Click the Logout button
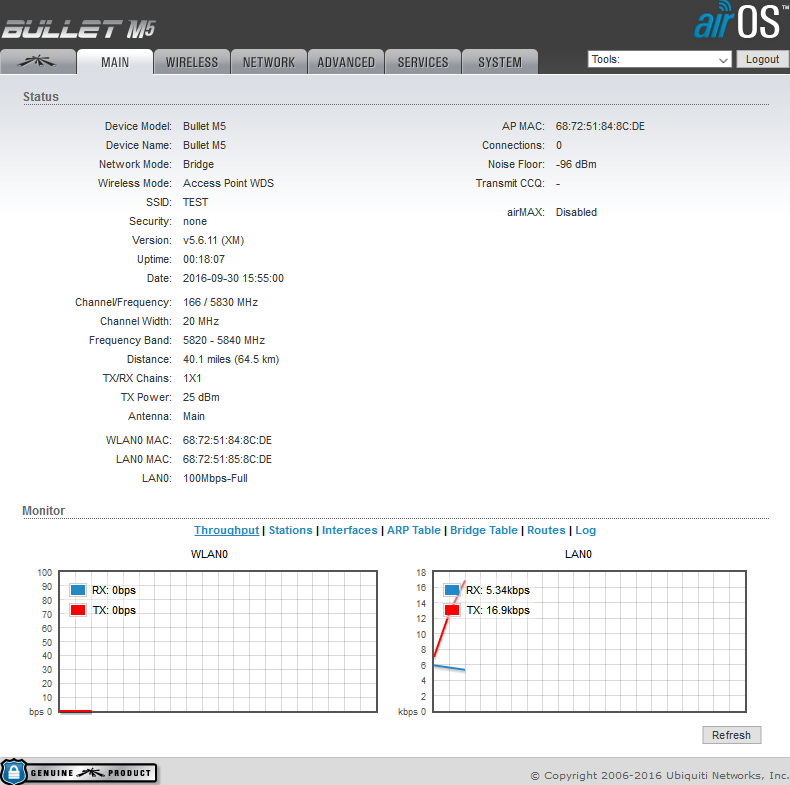Image resolution: width=790 pixels, height=785 pixels. [762, 59]
